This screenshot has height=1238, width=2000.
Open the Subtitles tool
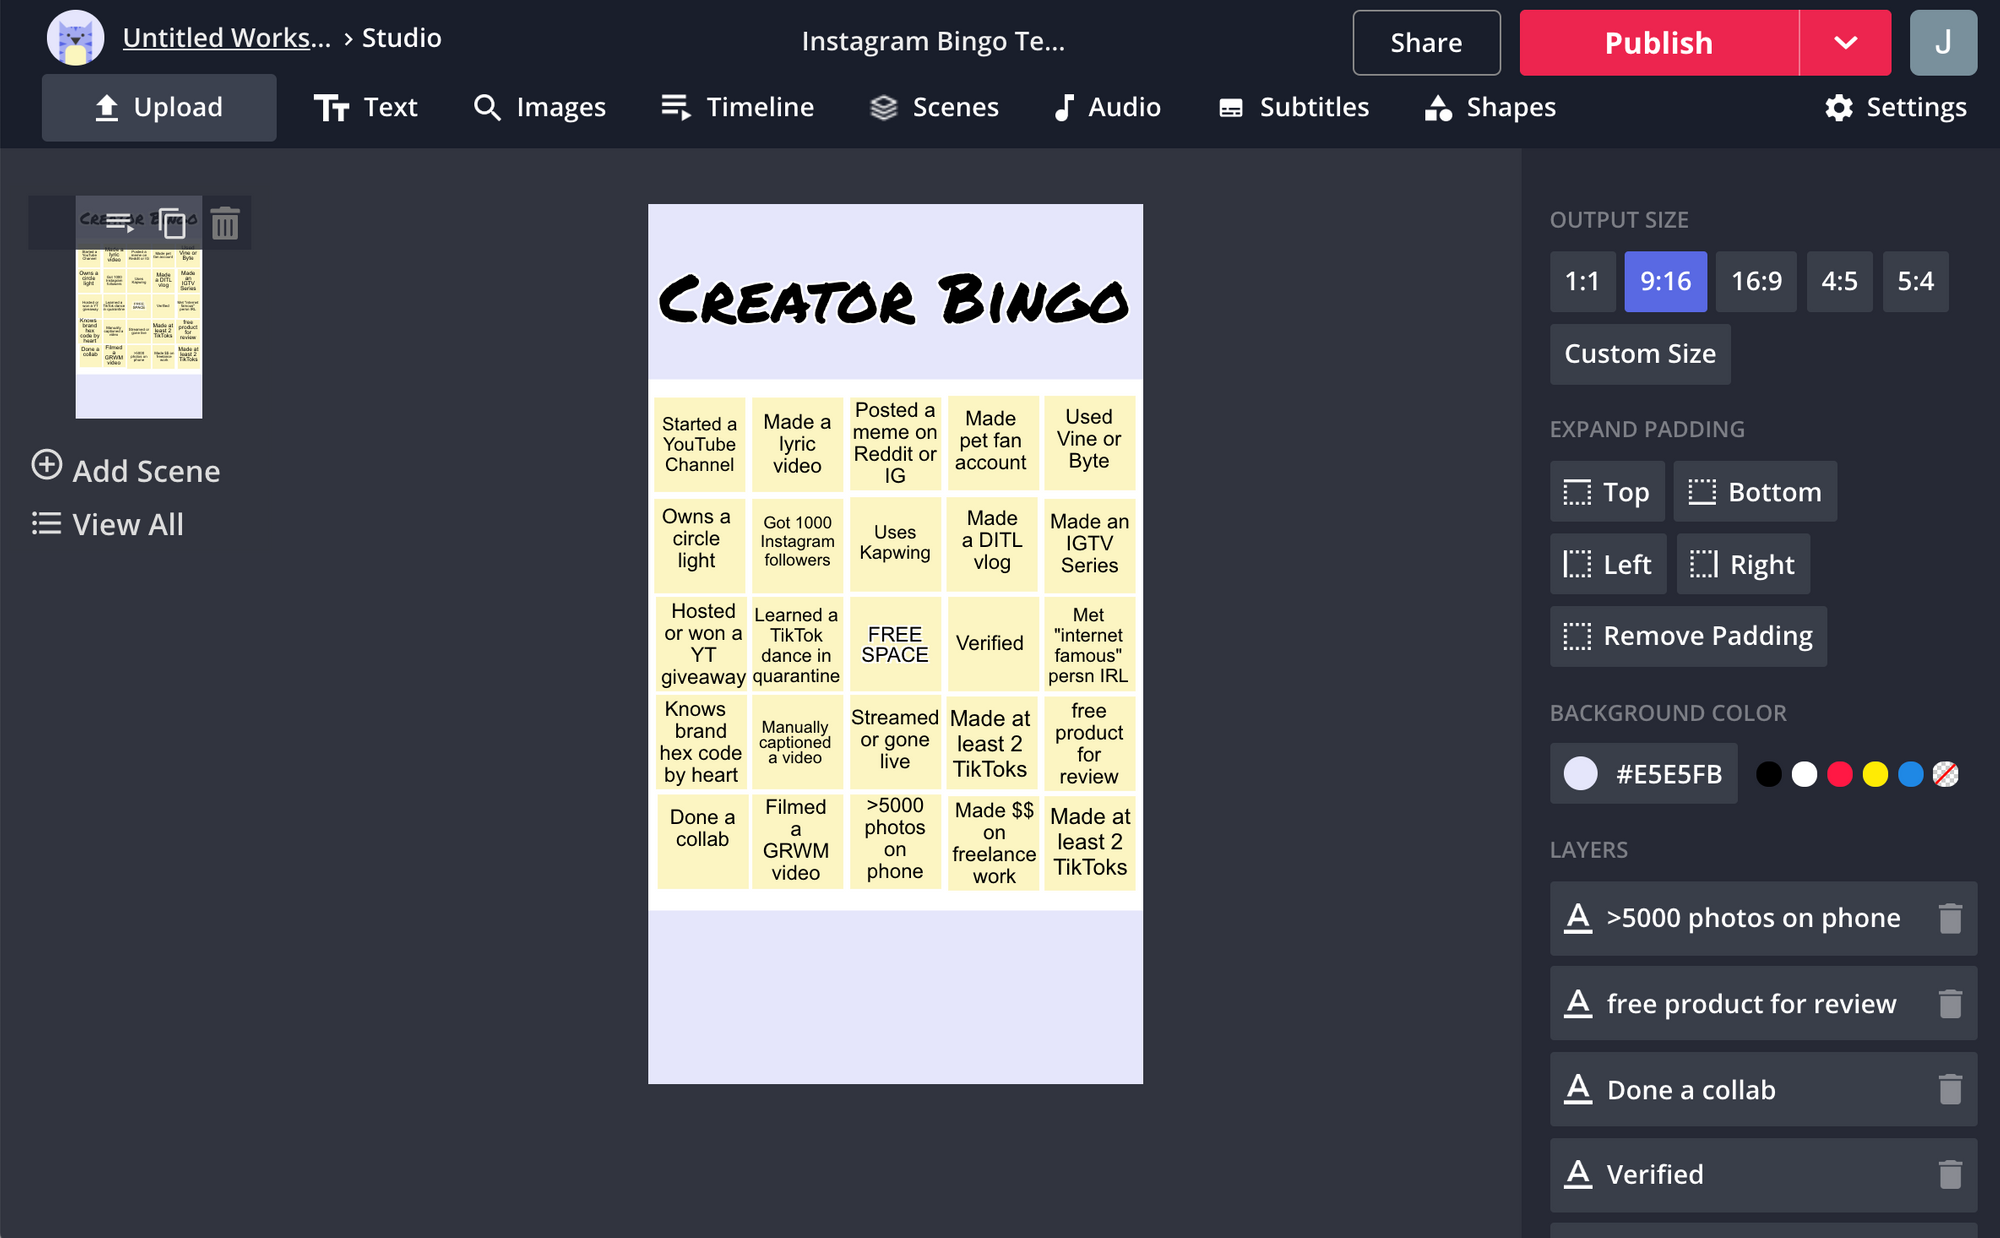[x=1293, y=107]
